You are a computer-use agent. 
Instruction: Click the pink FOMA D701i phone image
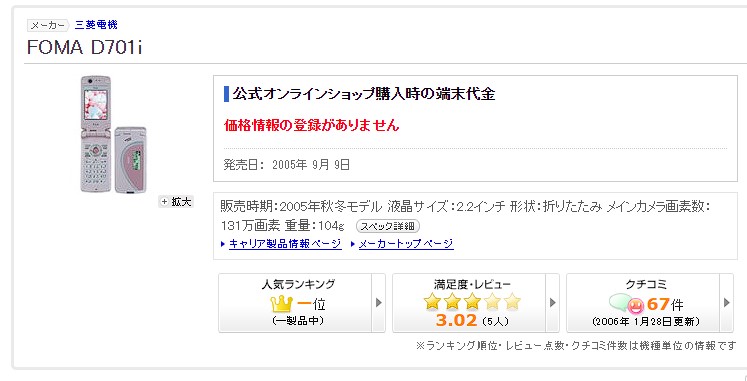(x=113, y=134)
